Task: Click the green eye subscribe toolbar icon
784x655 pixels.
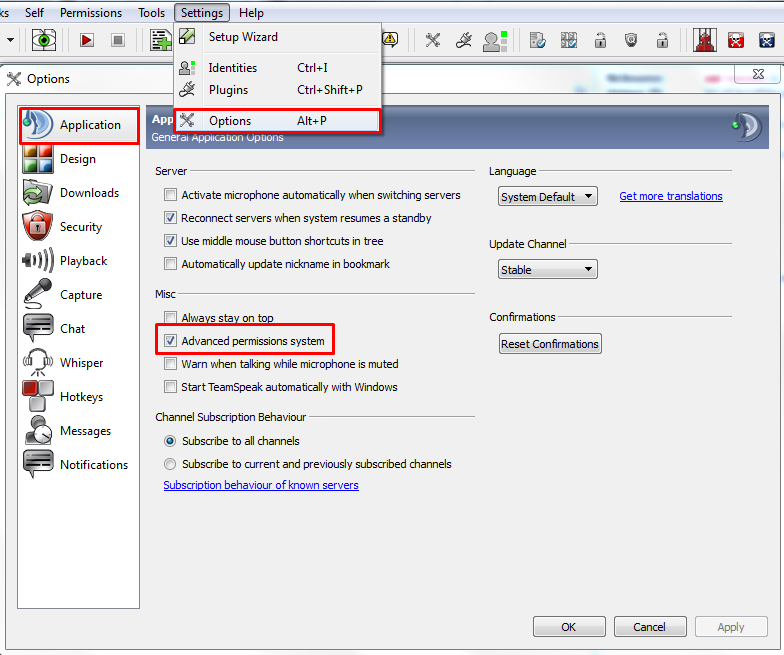Action: click(x=44, y=40)
